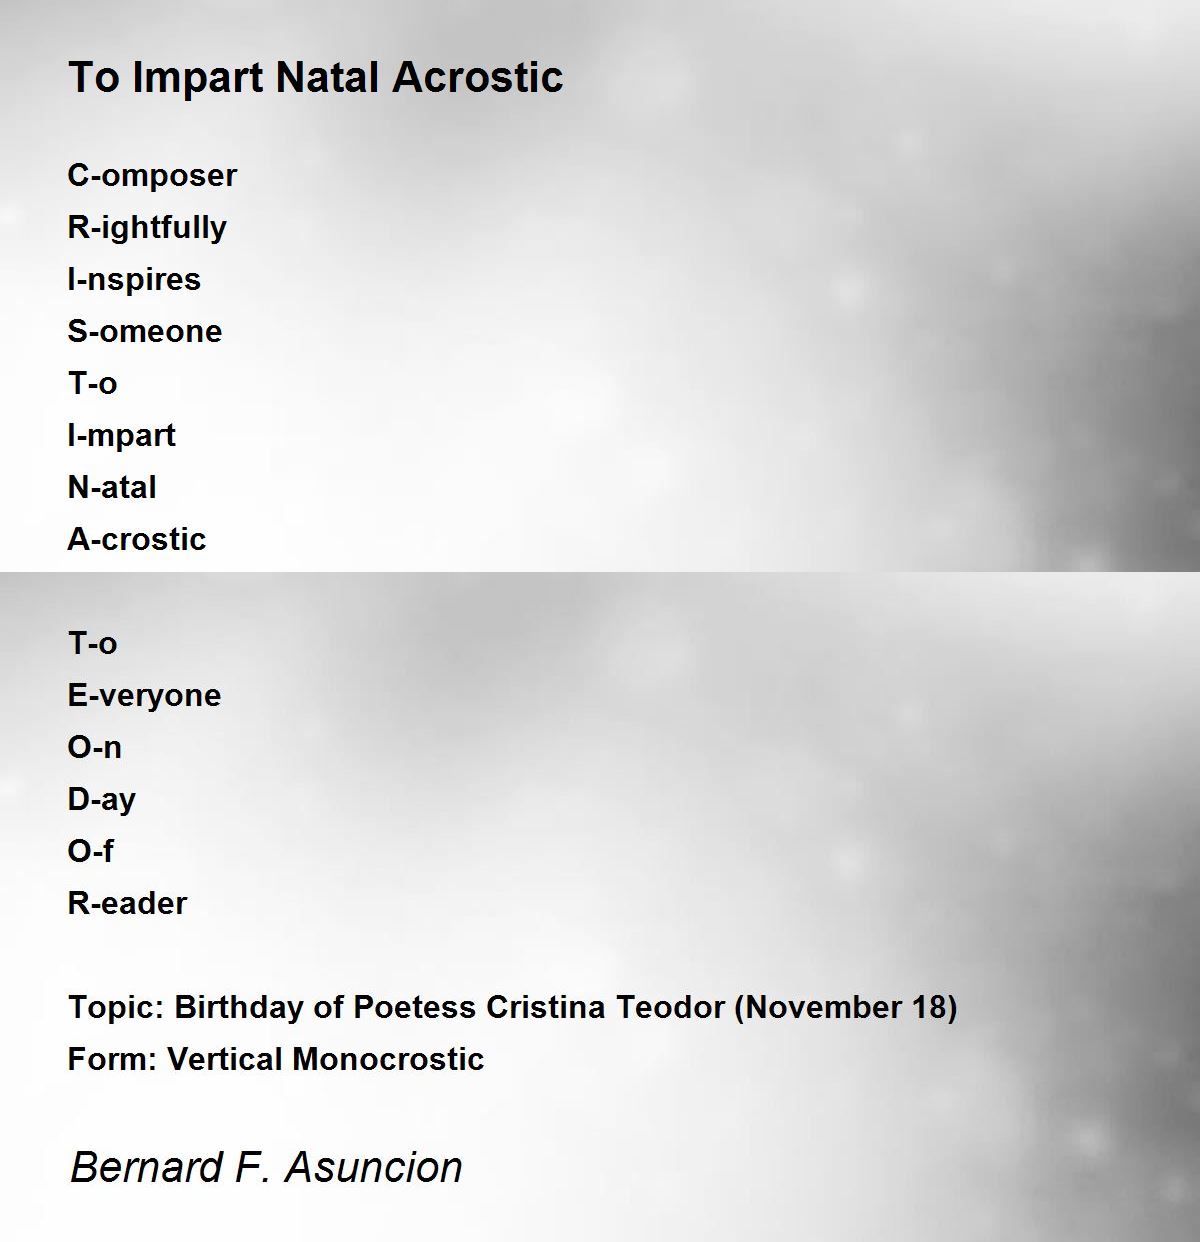1200x1242 pixels.
Task: Click the first T-o line under S-omeone
Action: 92,383
